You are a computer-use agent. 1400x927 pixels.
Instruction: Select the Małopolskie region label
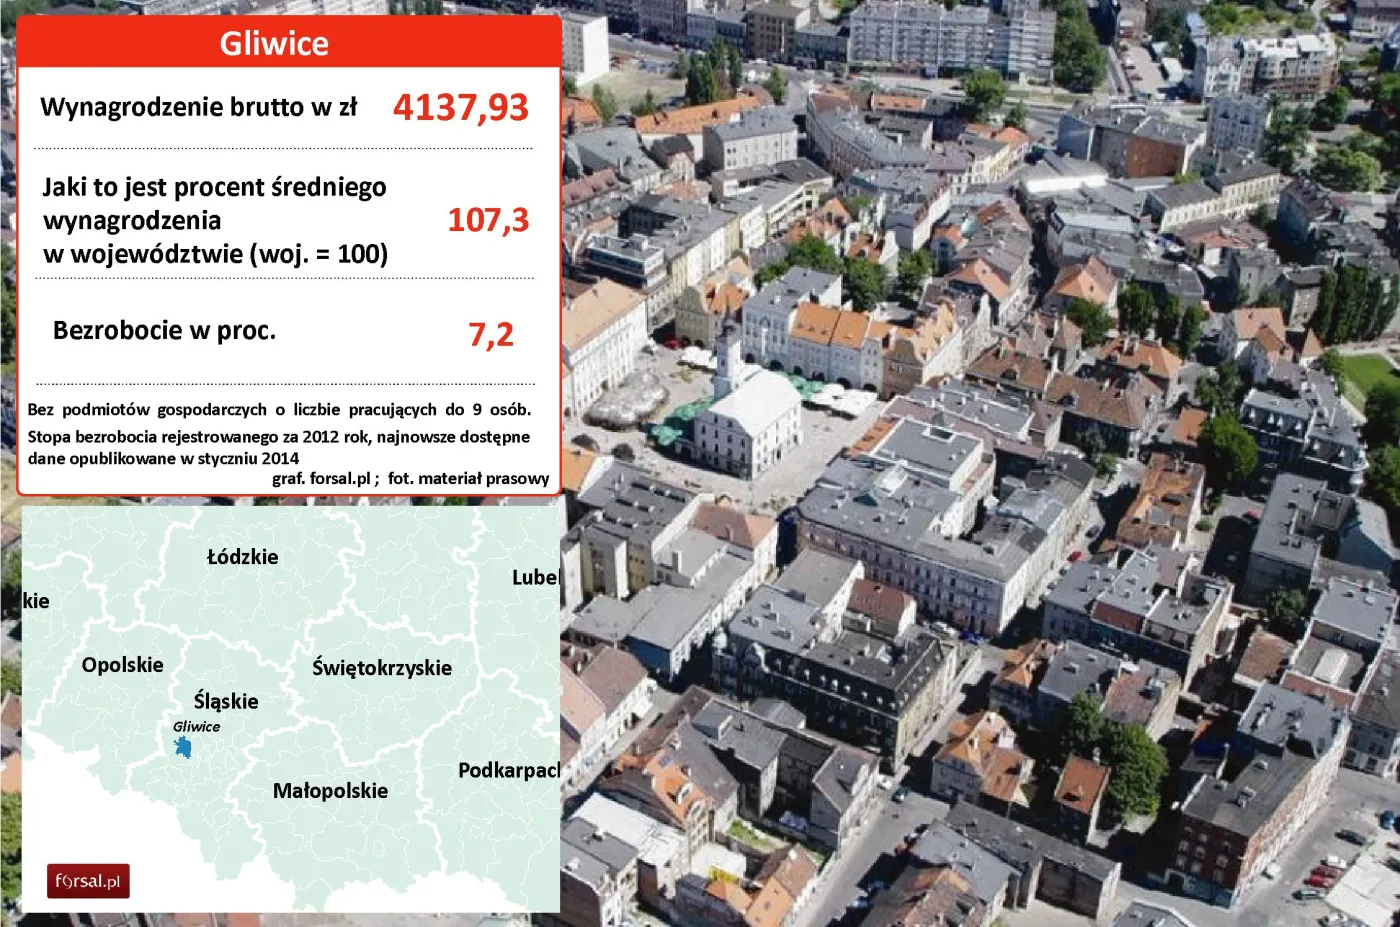click(330, 791)
